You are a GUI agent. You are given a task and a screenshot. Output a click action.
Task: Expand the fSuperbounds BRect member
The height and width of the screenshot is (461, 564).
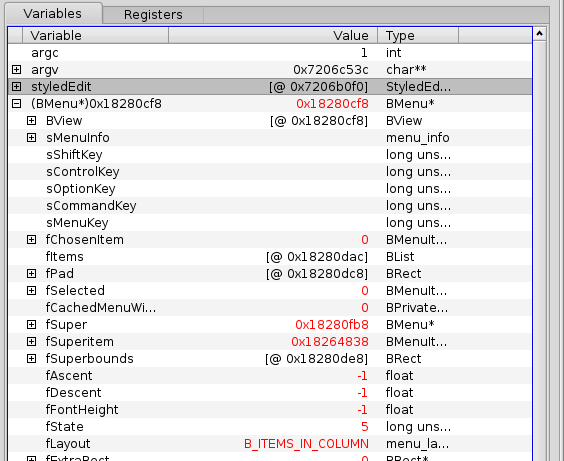click(32, 359)
